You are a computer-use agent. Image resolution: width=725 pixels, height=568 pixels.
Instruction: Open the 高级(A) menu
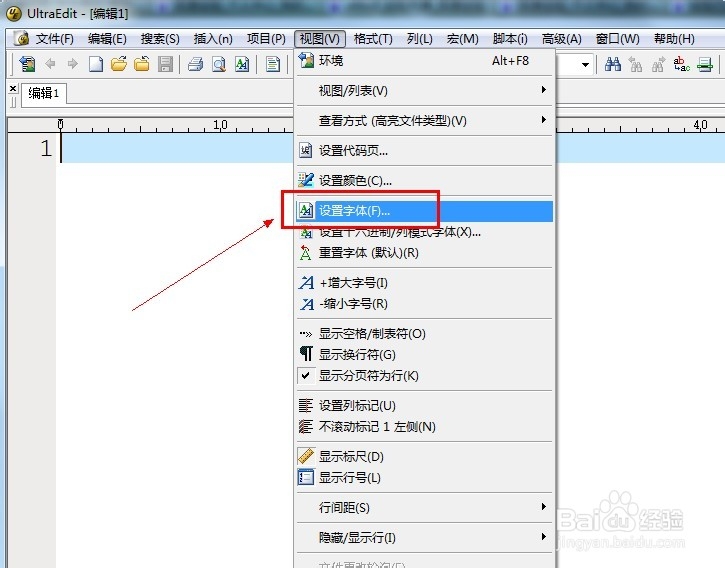561,39
